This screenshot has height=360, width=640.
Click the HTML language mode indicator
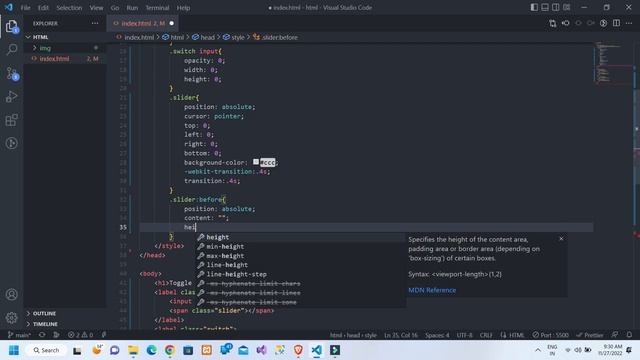pos(517,335)
